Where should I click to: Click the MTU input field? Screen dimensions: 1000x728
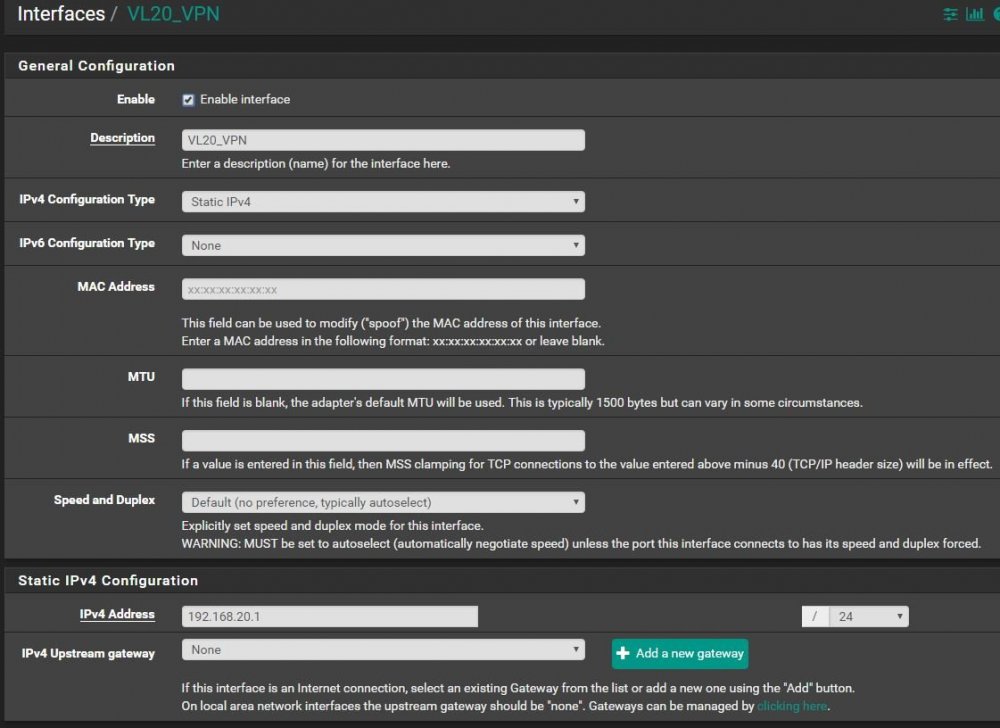[383, 379]
